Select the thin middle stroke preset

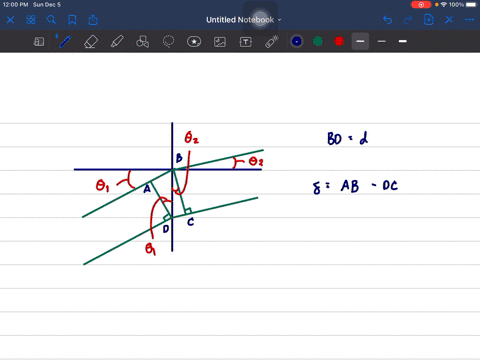click(x=382, y=41)
